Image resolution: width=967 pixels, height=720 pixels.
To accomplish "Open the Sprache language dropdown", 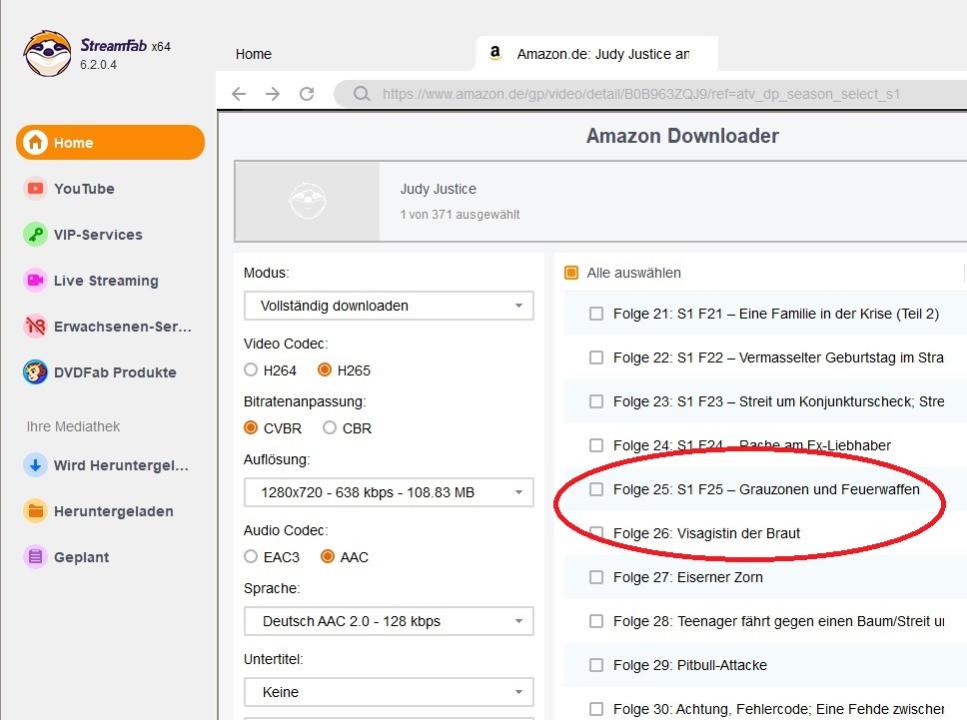I will click(389, 621).
